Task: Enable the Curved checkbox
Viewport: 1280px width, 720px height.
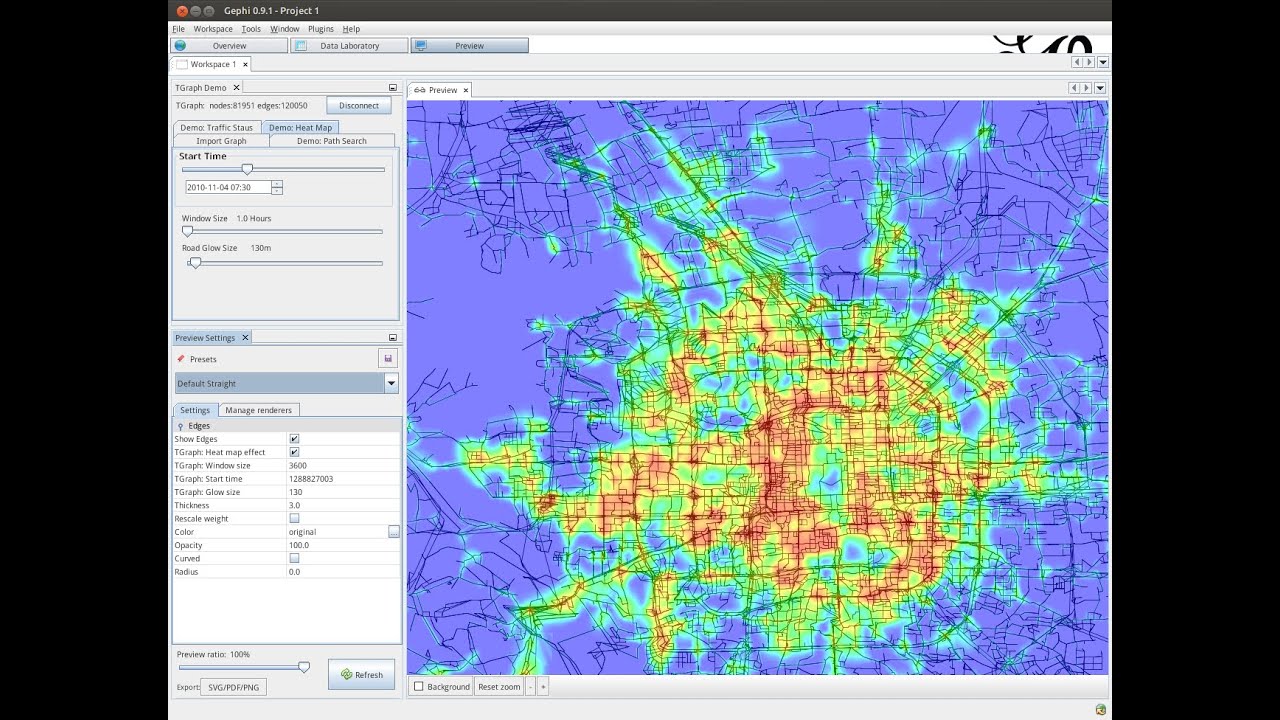Action: coord(294,558)
